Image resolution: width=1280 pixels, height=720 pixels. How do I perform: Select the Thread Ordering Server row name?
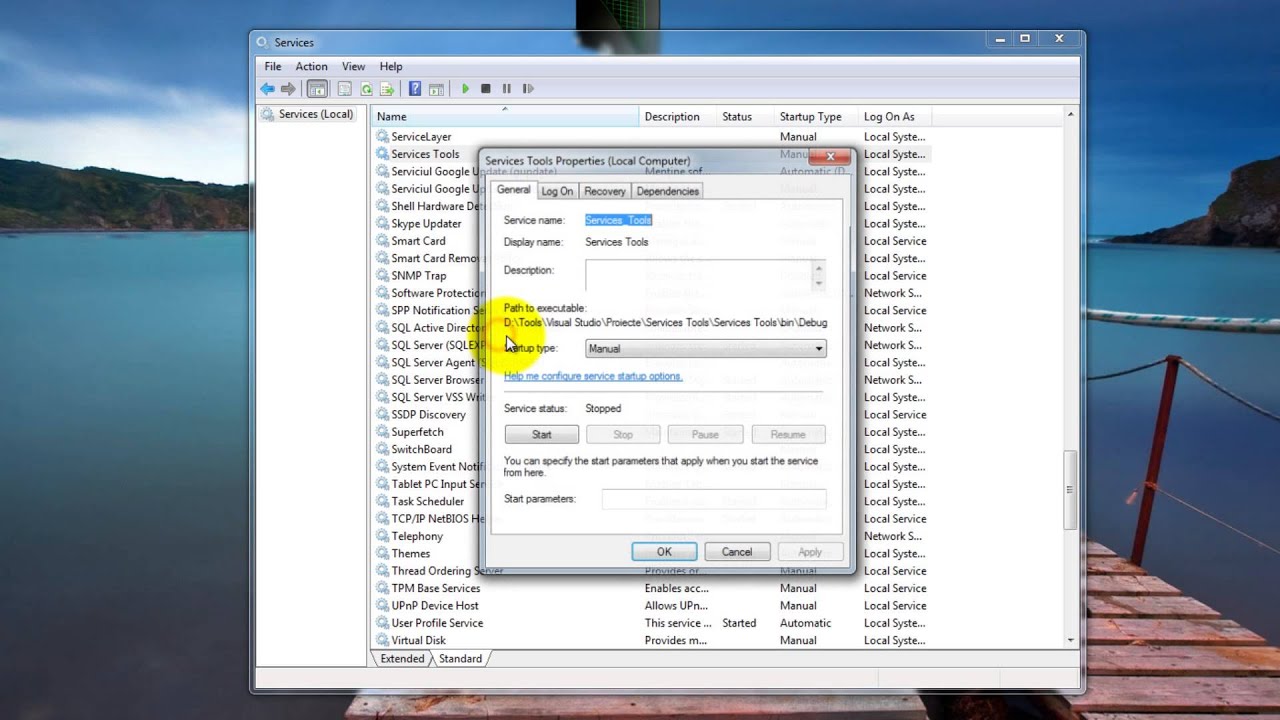(447, 571)
